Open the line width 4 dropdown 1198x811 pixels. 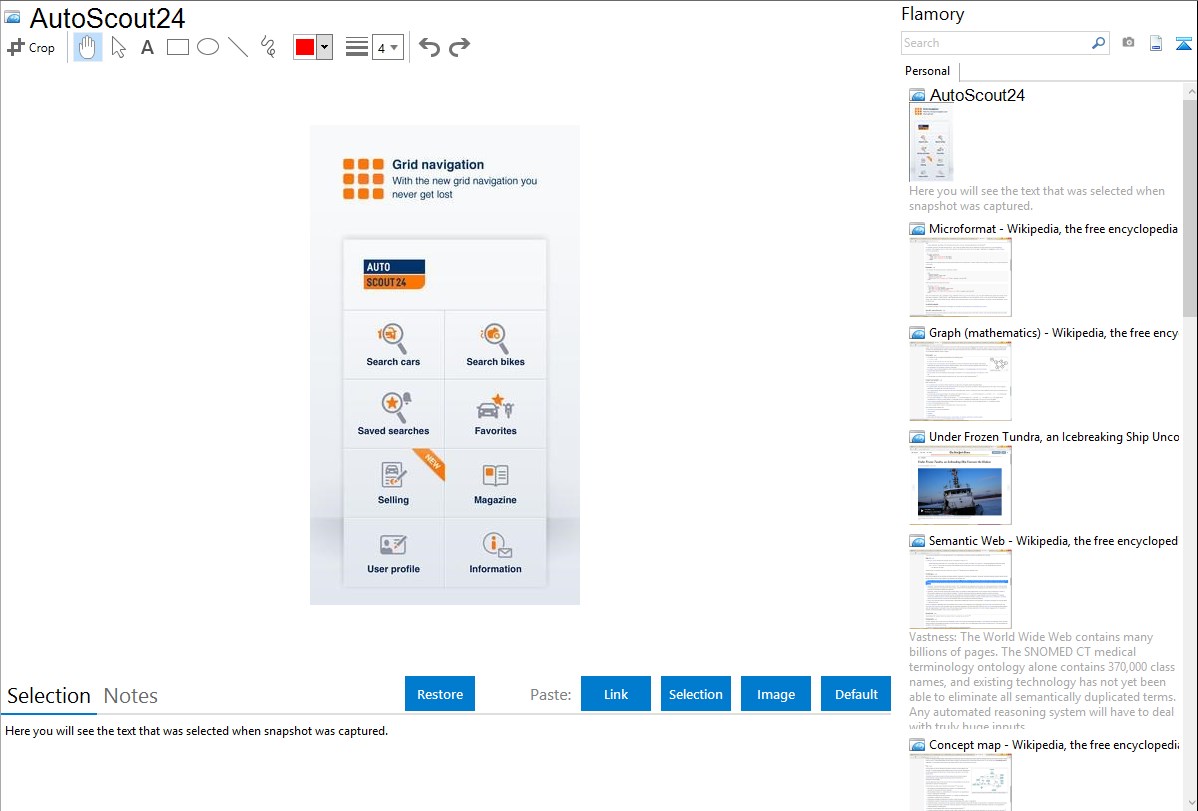[387, 48]
